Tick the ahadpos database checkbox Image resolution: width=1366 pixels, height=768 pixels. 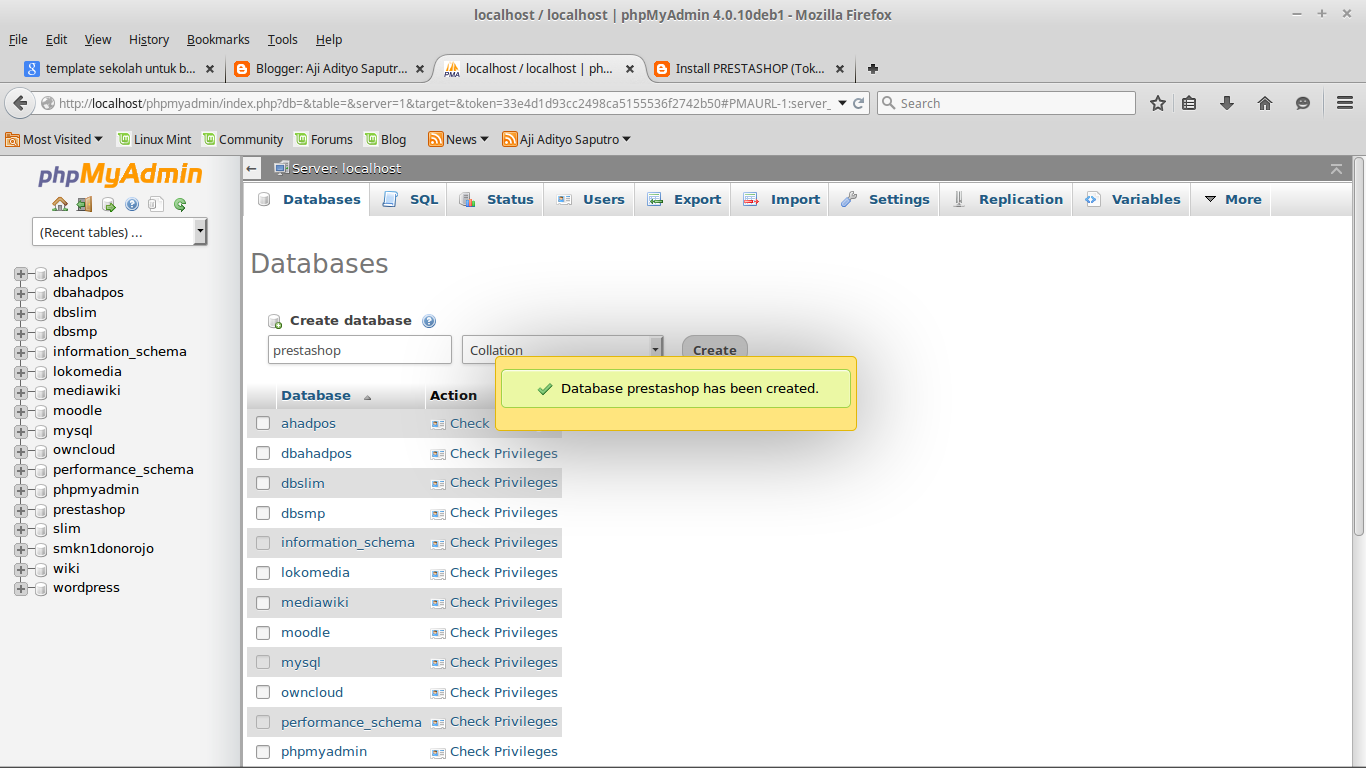(263, 423)
